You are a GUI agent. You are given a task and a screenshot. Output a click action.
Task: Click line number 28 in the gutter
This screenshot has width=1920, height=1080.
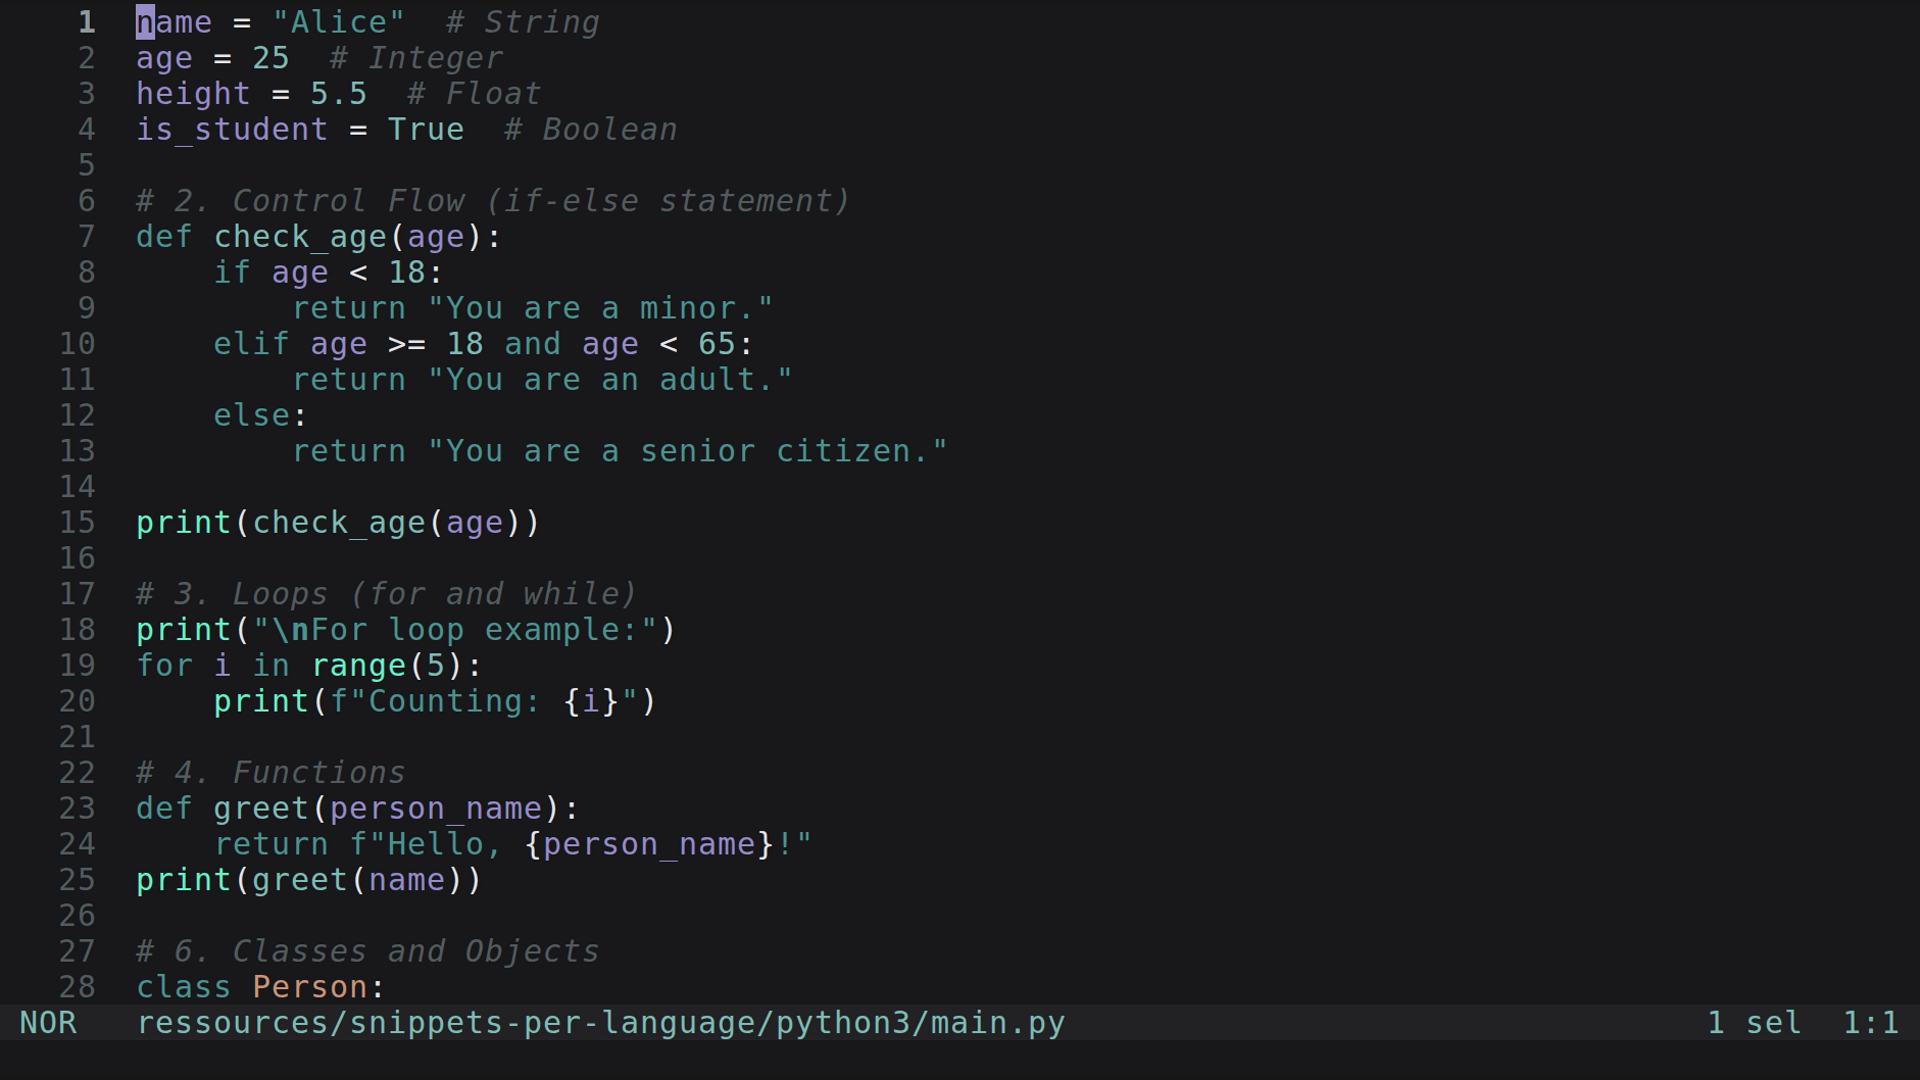pyautogui.click(x=77, y=986)
